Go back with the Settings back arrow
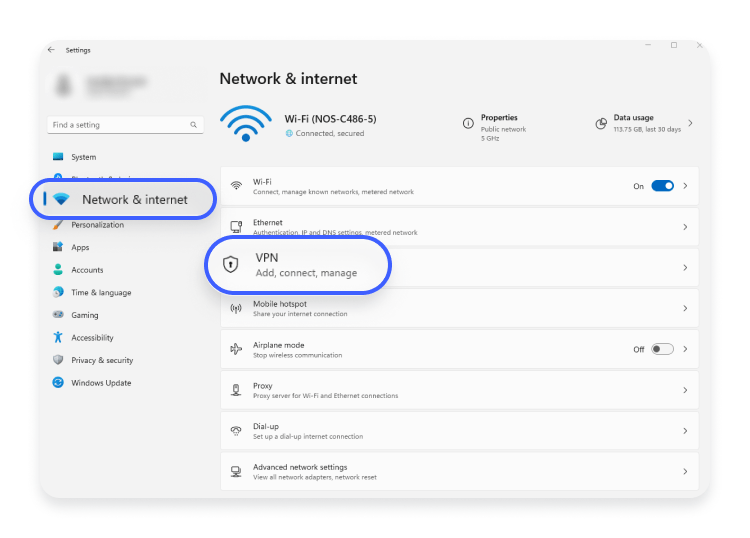This screenshot has height=538, width=750. [51, 50]
